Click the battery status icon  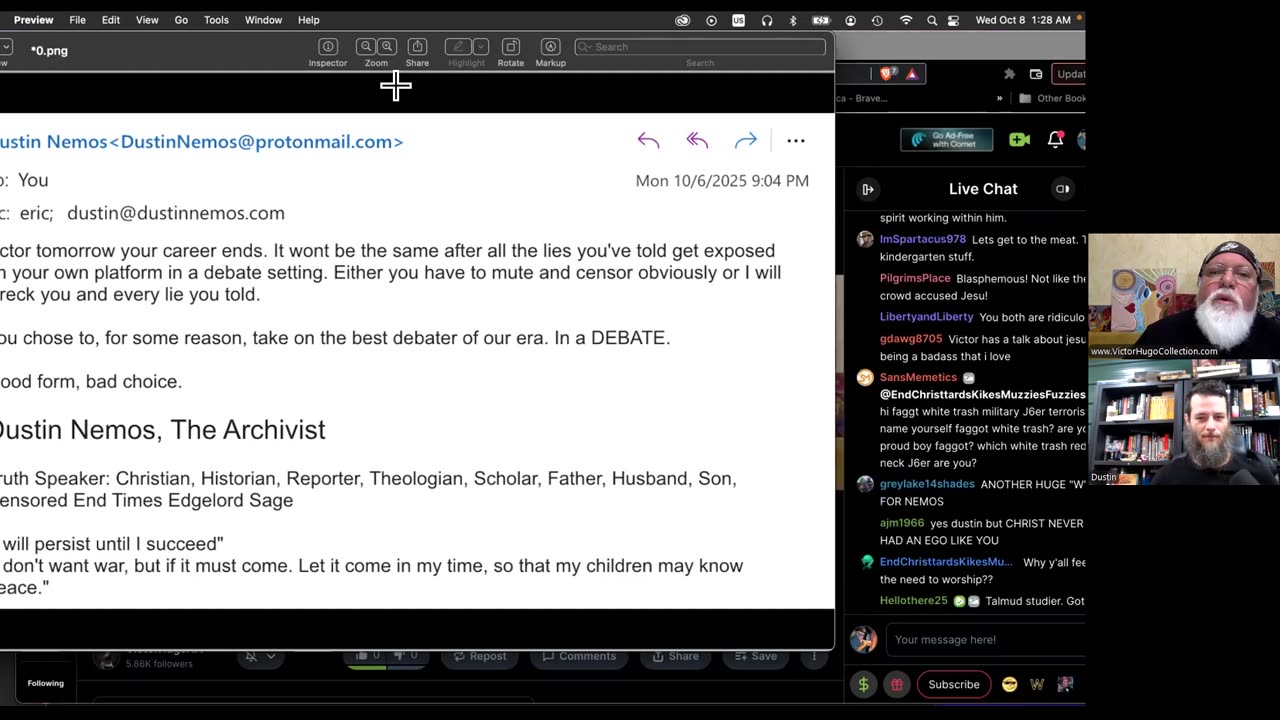821,20
